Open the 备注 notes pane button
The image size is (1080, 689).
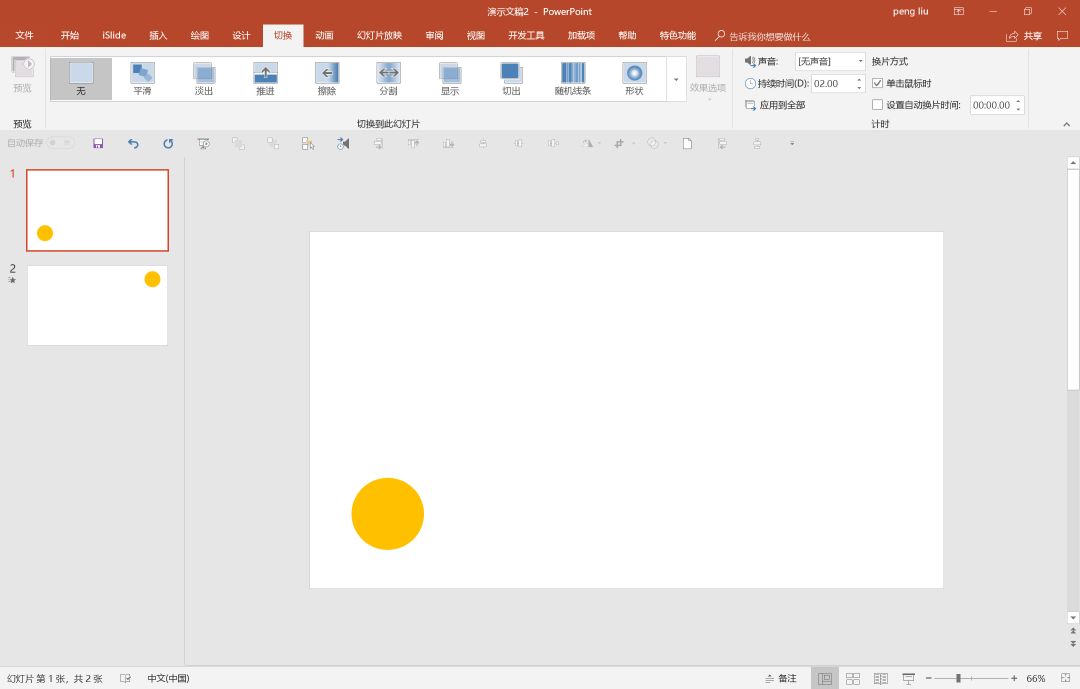point(781,678)
